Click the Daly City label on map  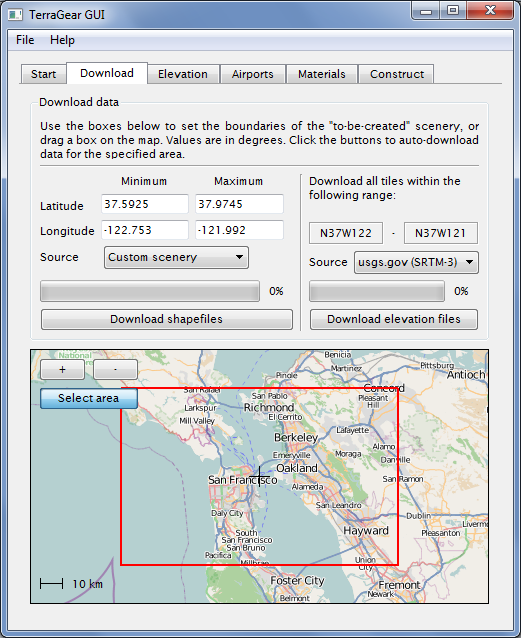click(227, 513)
